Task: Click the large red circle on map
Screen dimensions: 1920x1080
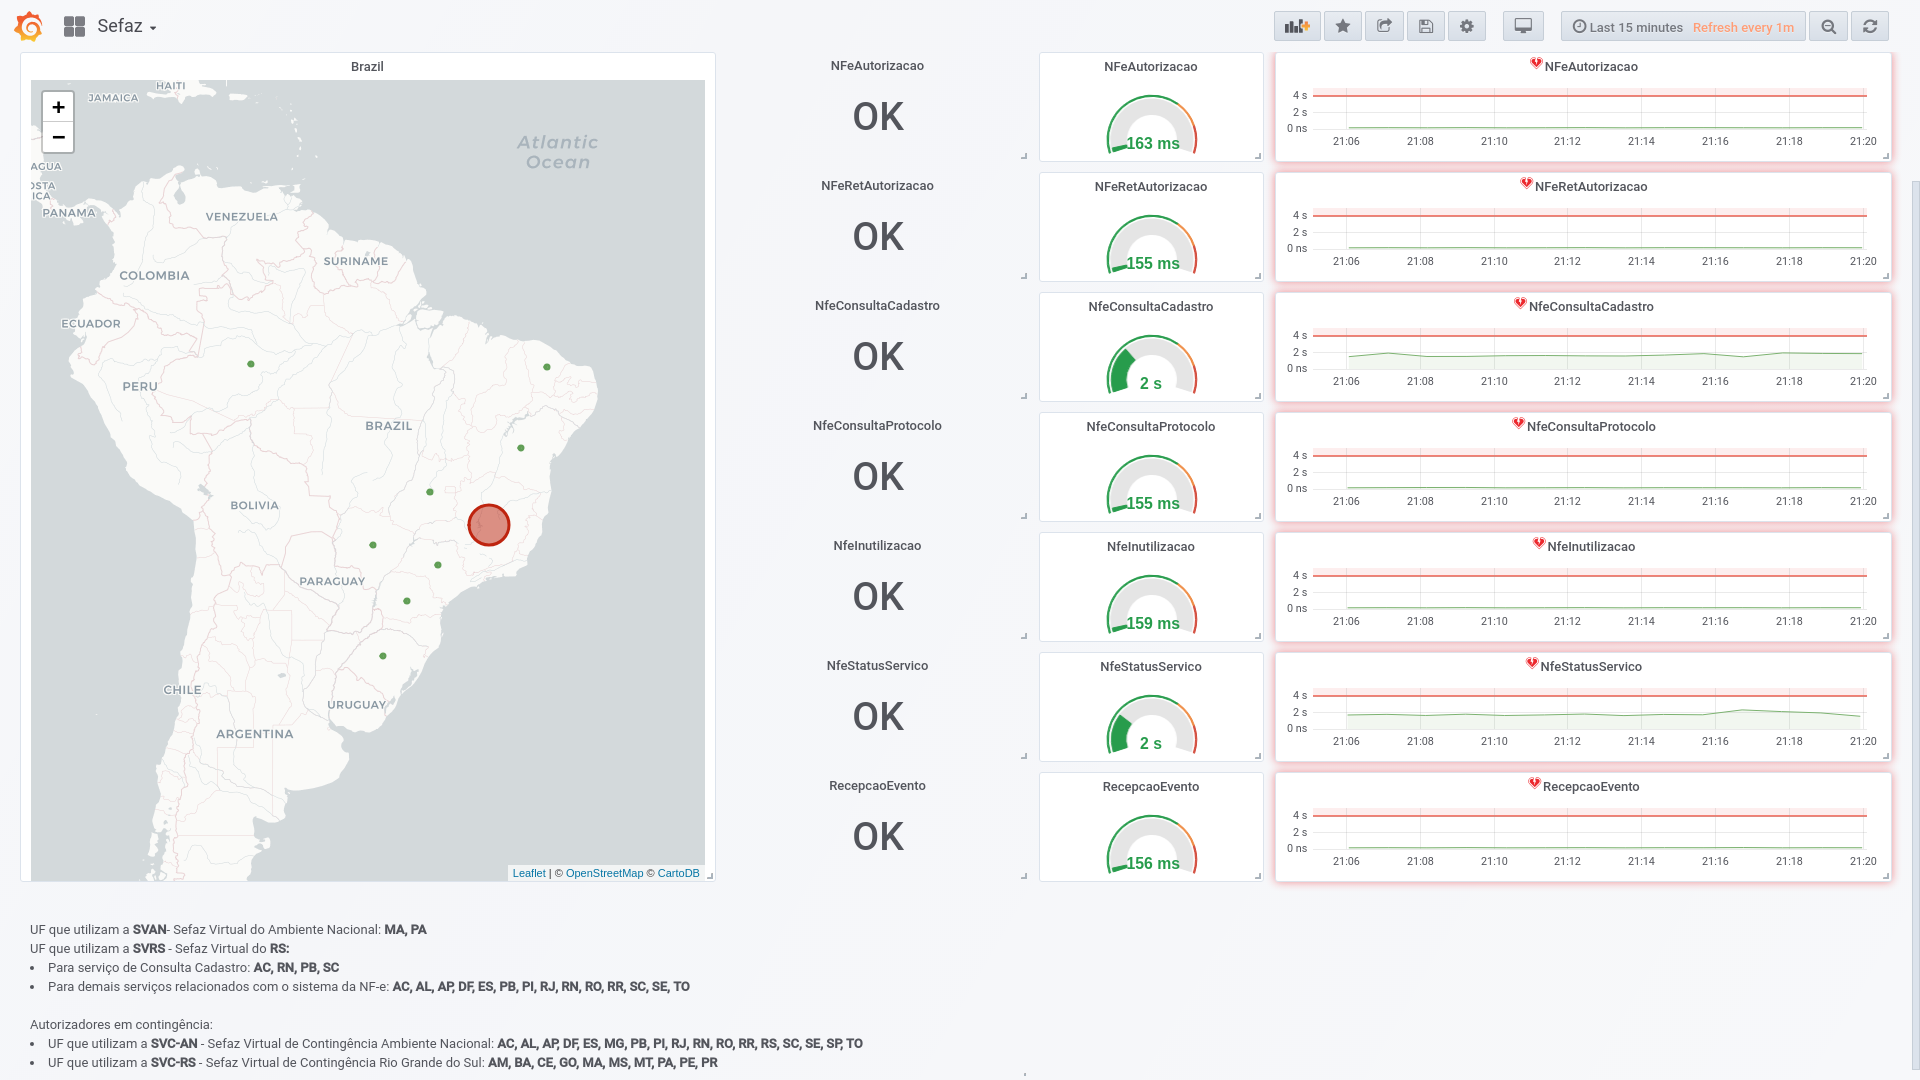Action: click(x=489, y=525)
